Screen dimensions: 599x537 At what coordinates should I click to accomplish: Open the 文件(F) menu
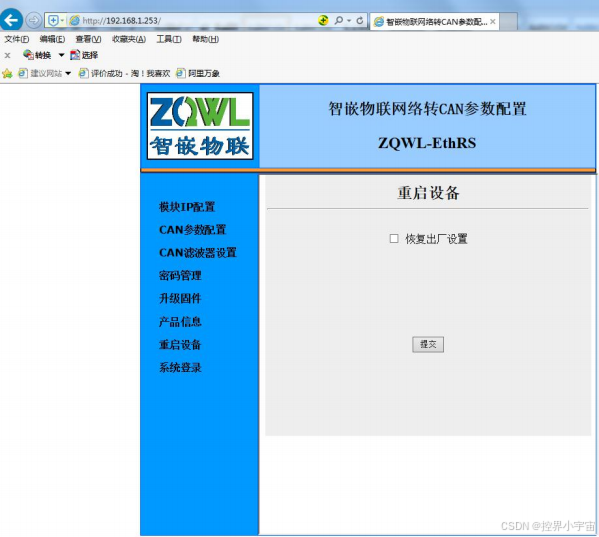tap(16, 39)
